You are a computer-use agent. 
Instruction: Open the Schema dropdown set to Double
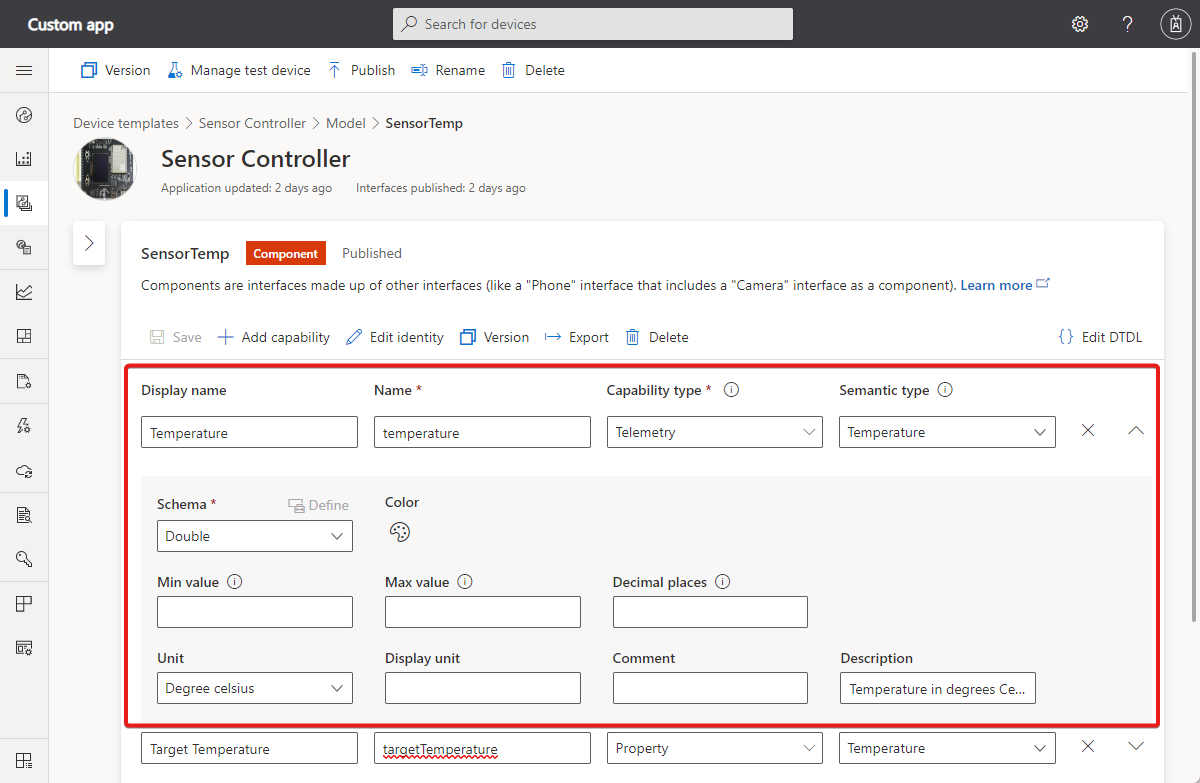coord(255,536)
